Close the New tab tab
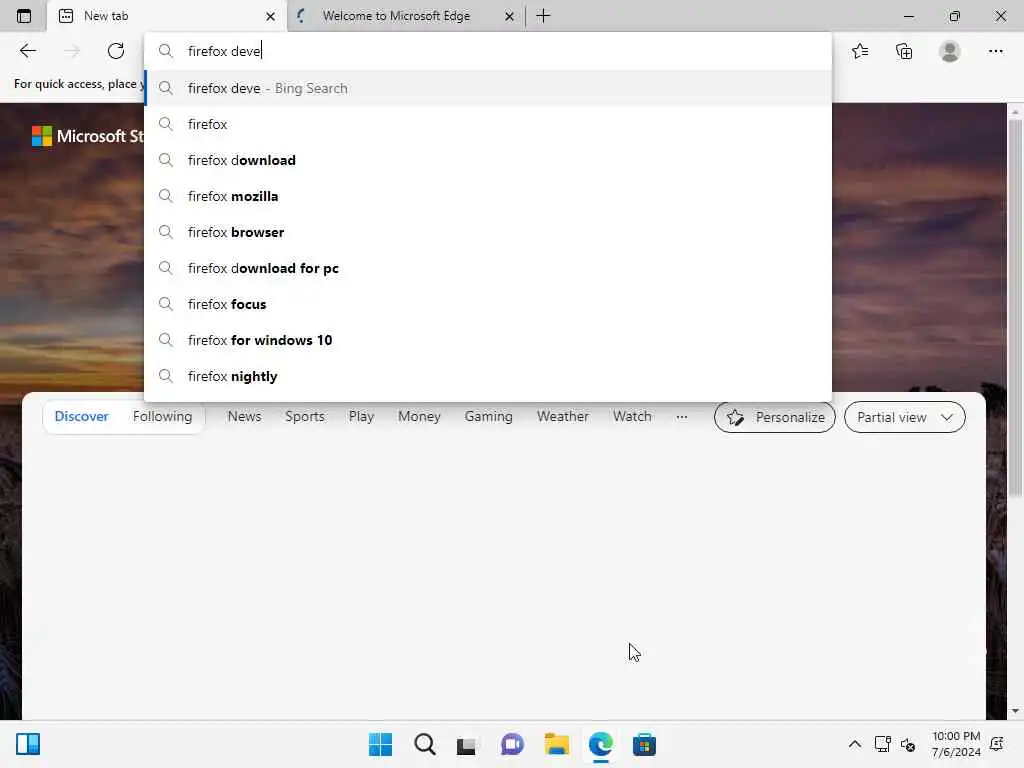 pyautogui.click(x=270, y=16)
